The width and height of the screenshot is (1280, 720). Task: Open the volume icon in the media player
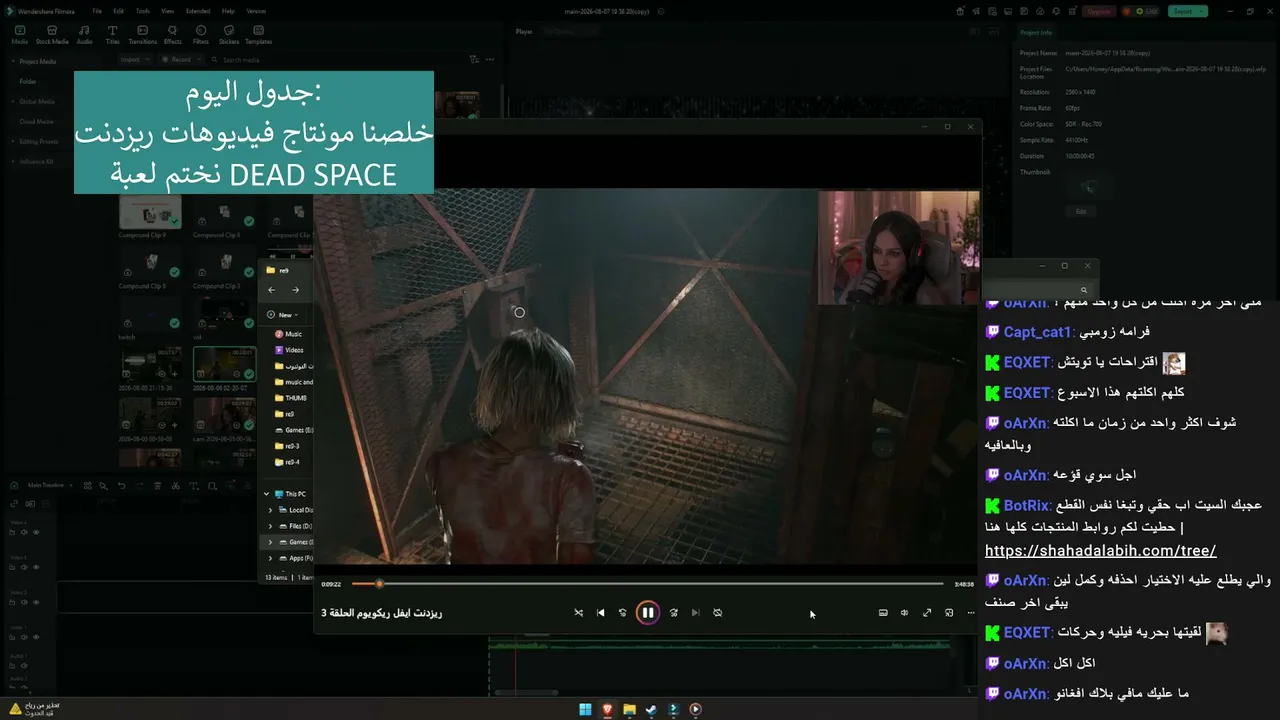(x=904, y=613)
